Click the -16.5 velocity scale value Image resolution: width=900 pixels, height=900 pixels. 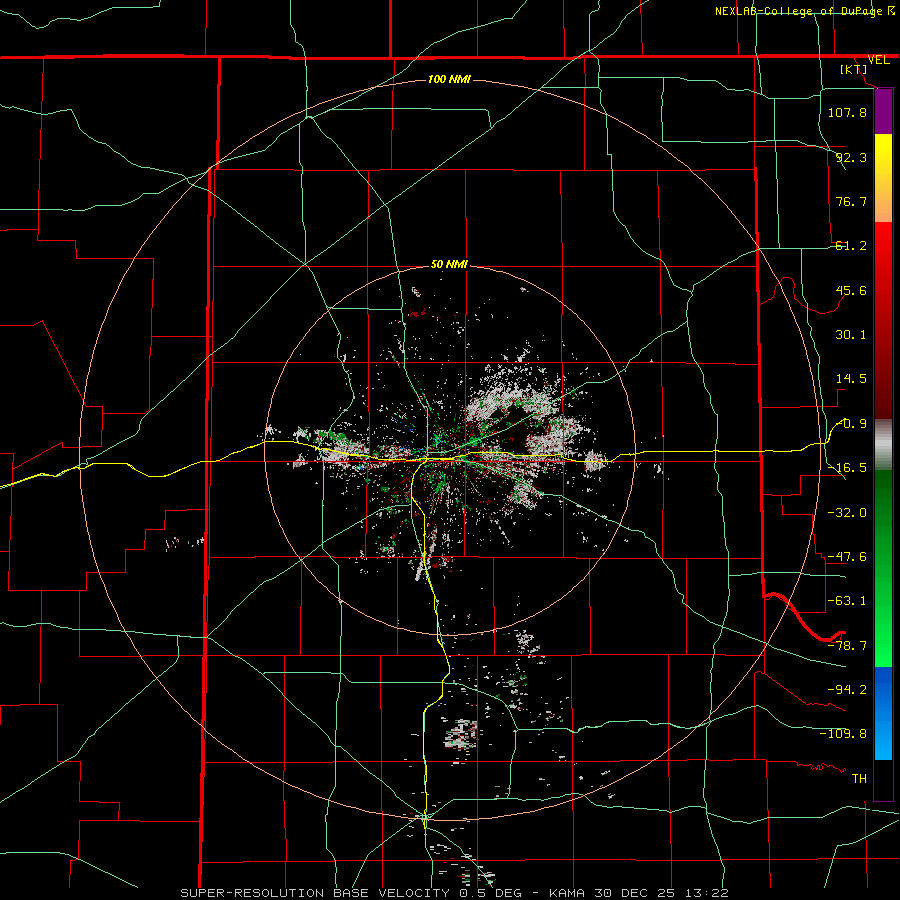(847, 468)
